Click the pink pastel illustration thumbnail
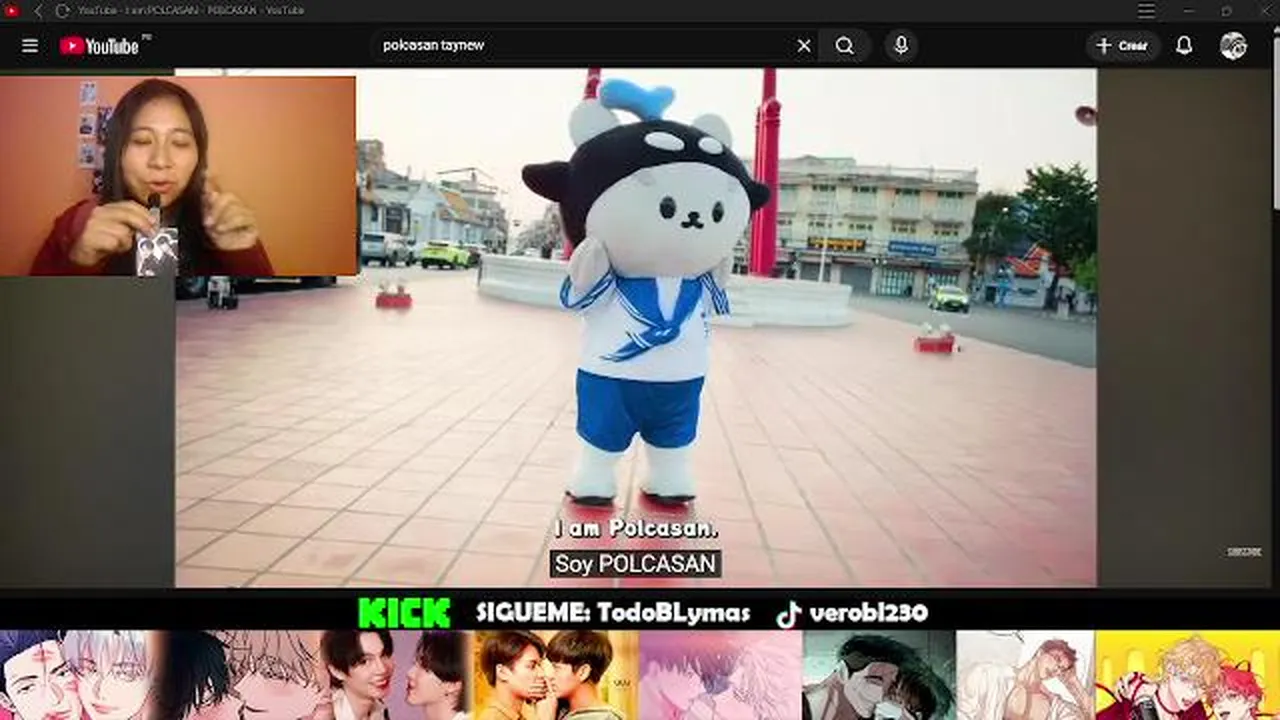Viewport: 1280px width, 720px height. pos(720,675)
